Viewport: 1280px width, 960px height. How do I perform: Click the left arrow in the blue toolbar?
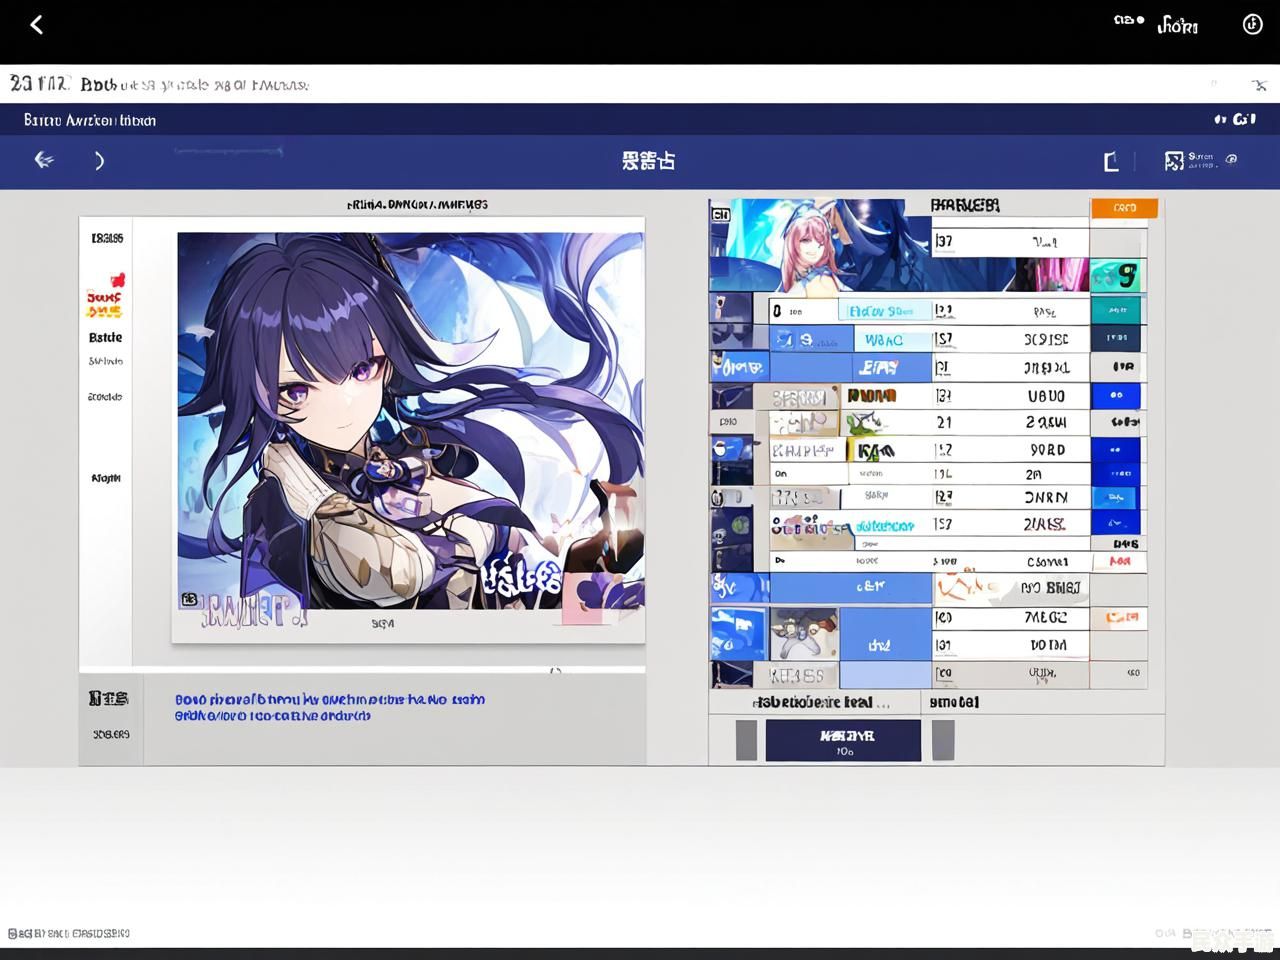click(44, 160)
